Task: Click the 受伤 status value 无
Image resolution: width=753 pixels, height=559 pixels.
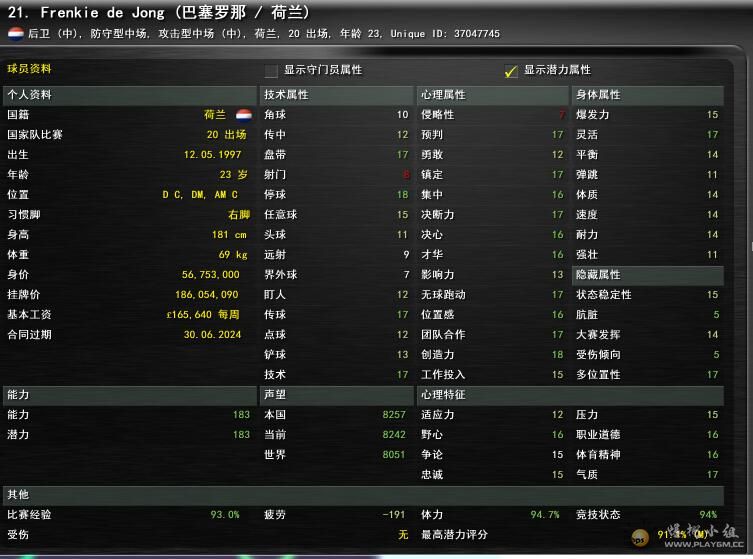Action: click(x=403, y=535)
